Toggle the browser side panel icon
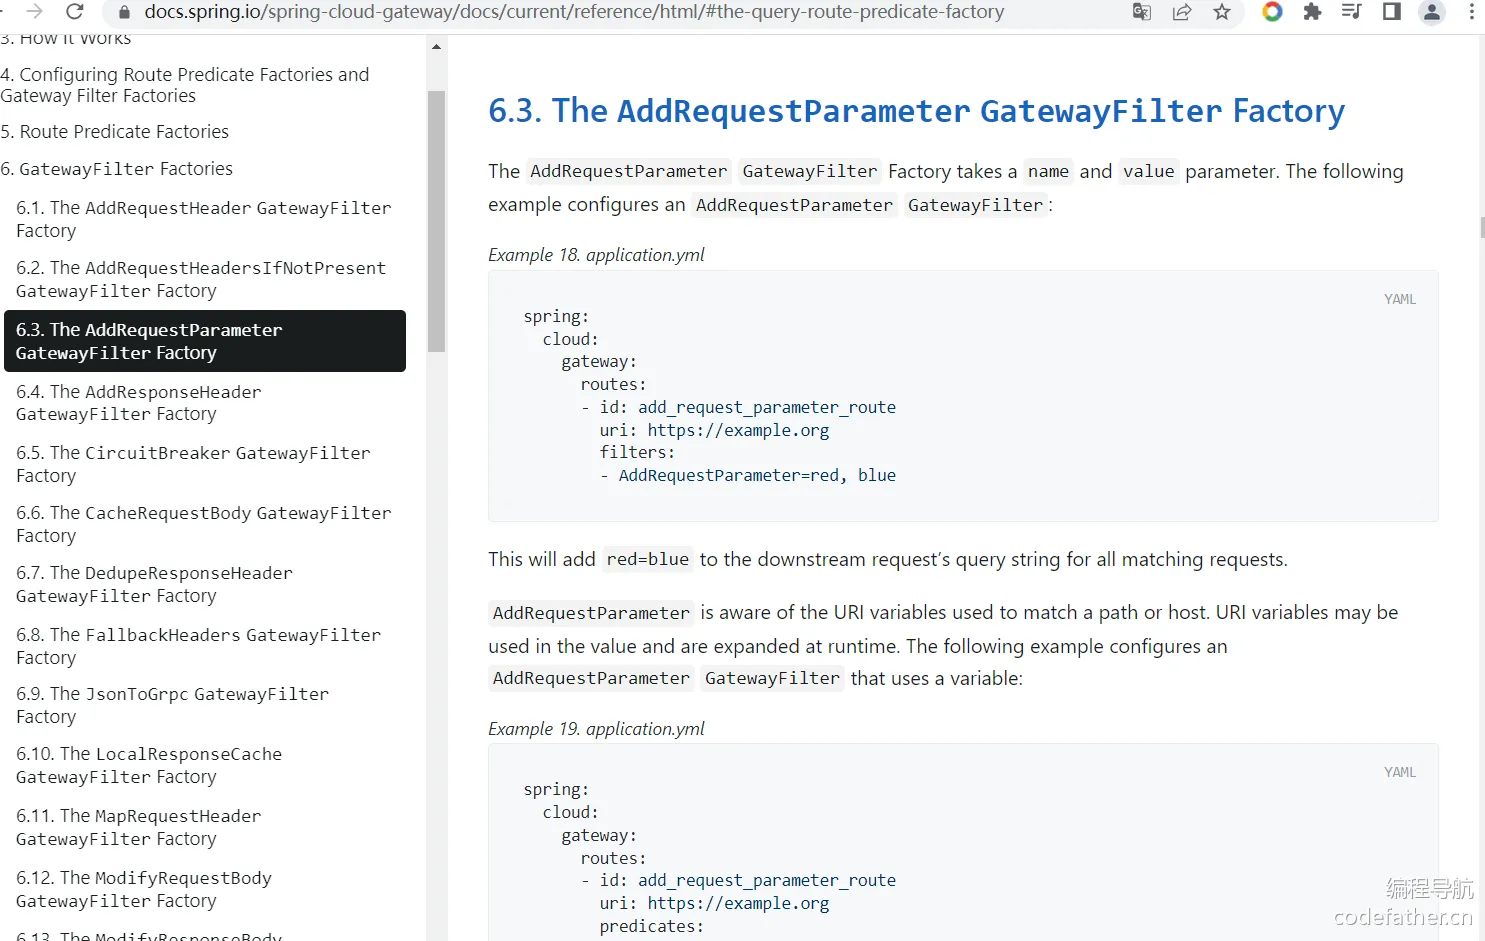The image size is (1485, 941). [x=1391, y=12]
